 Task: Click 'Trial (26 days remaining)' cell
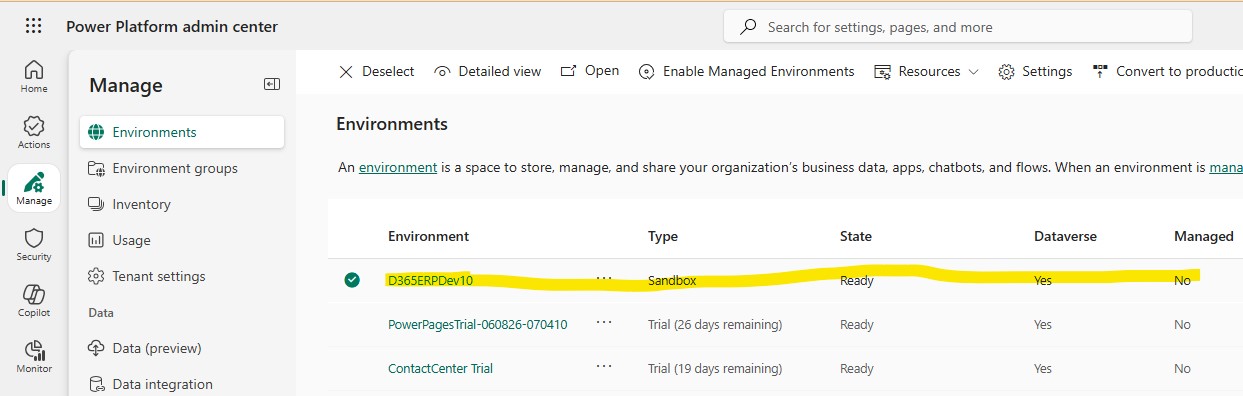click(715, 324)
